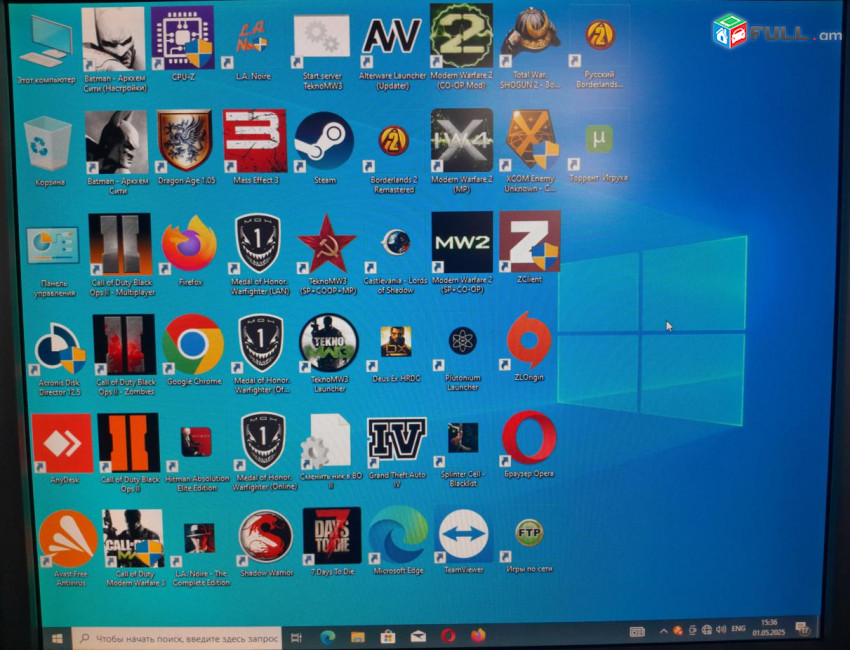Screen dimensions: 850x650
Task: Open the volume control in tray
Action: [721, 629]
